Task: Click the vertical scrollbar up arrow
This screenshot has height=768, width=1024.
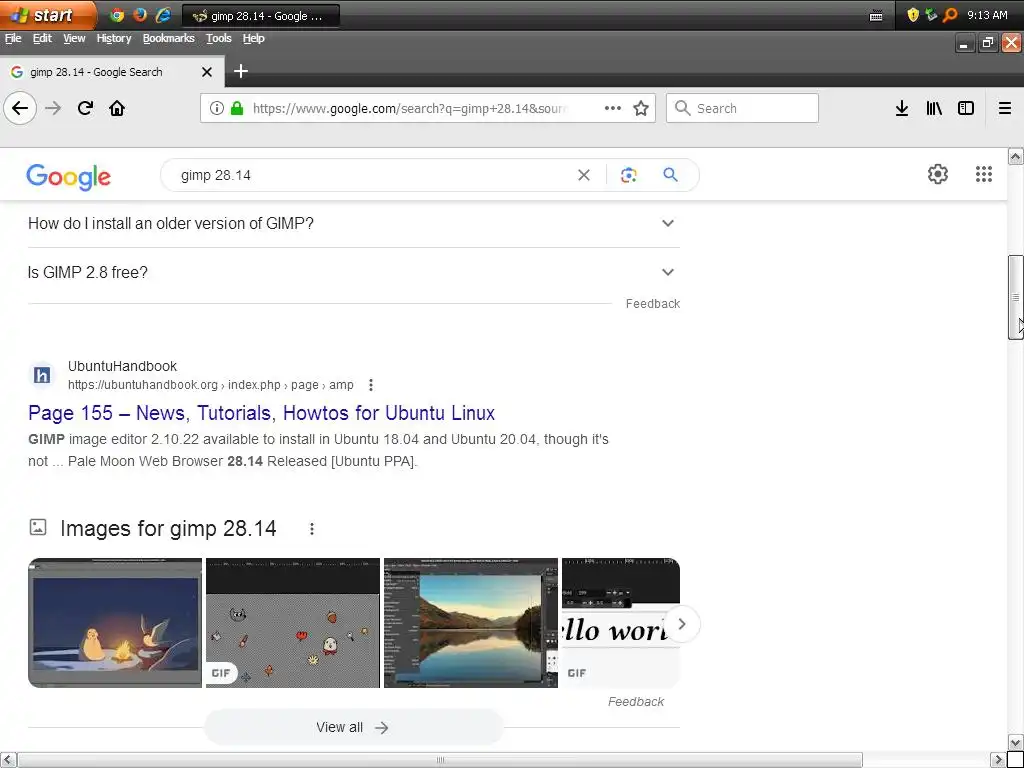Action: 1016,156
